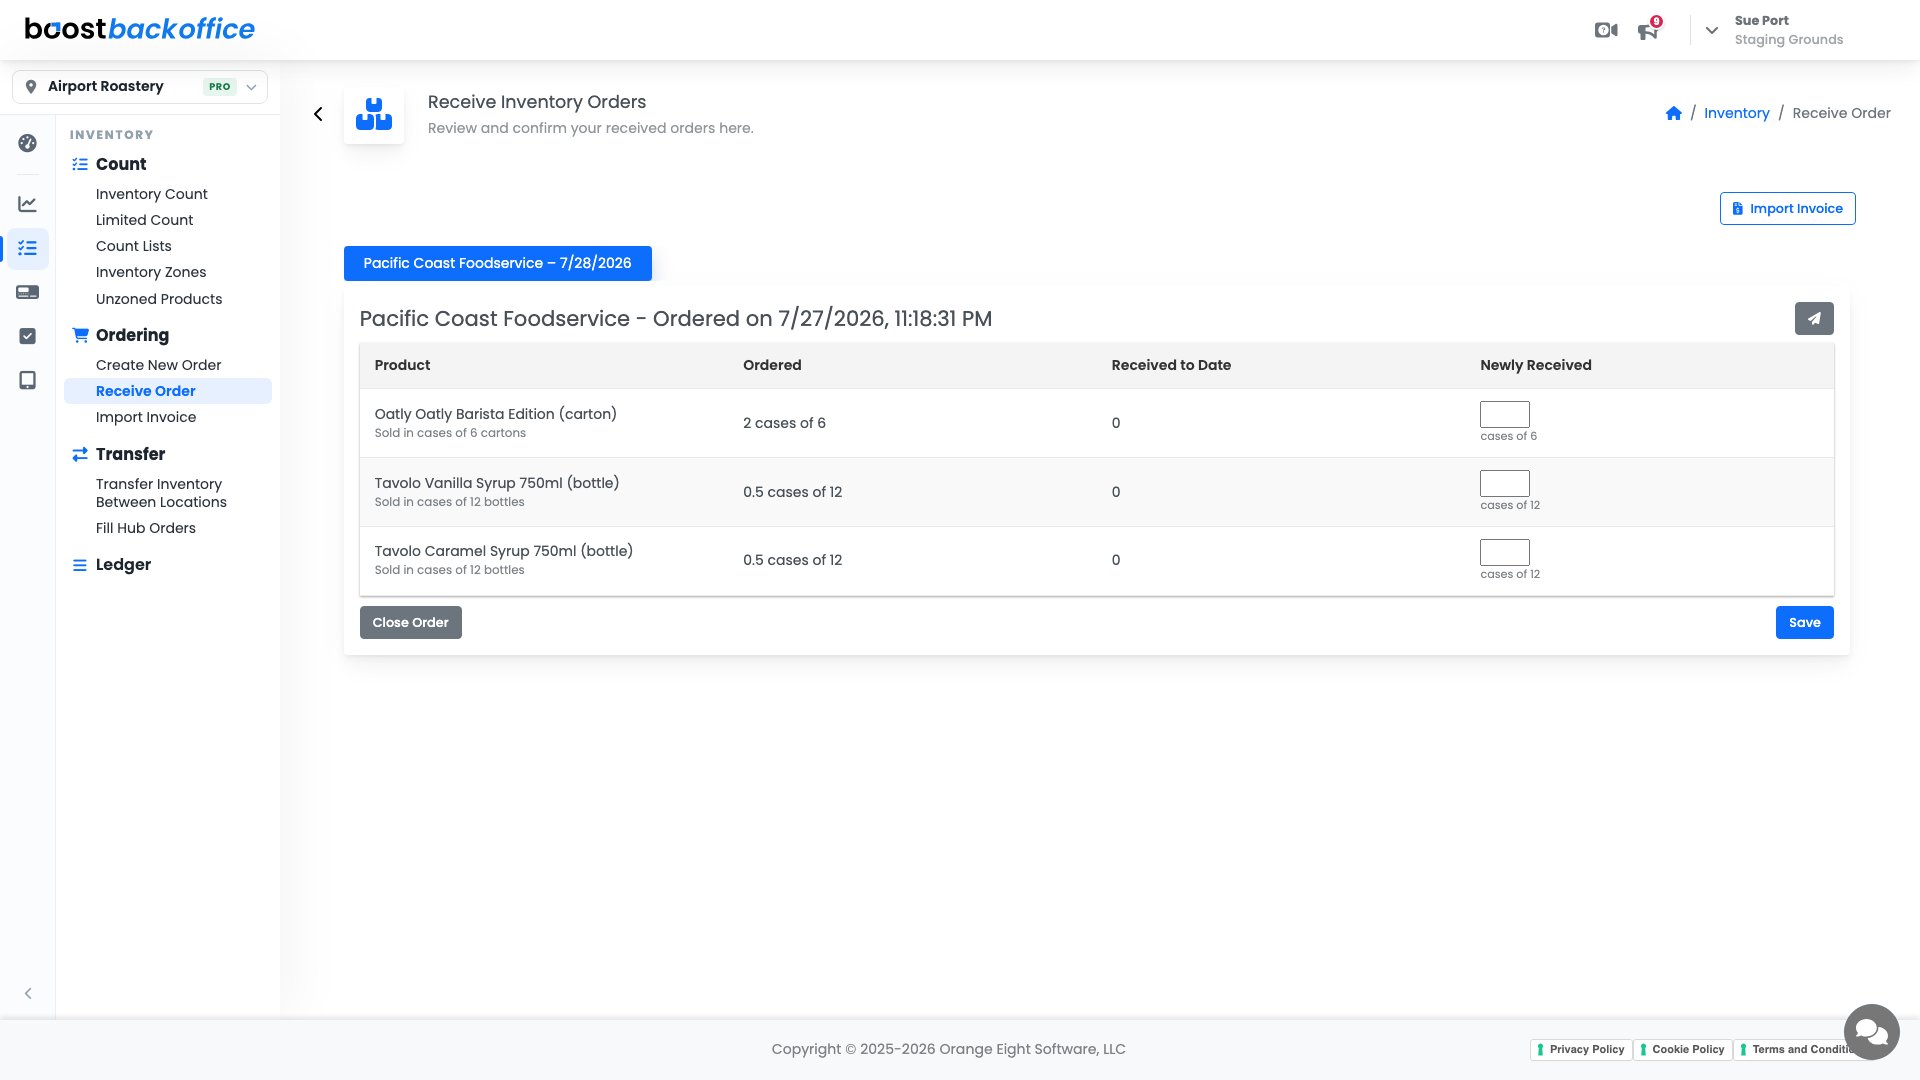The height and width of the screenshot is (1080, 1920).
Task: Open Count Lists menu item
Action: (x=133, y=246)
